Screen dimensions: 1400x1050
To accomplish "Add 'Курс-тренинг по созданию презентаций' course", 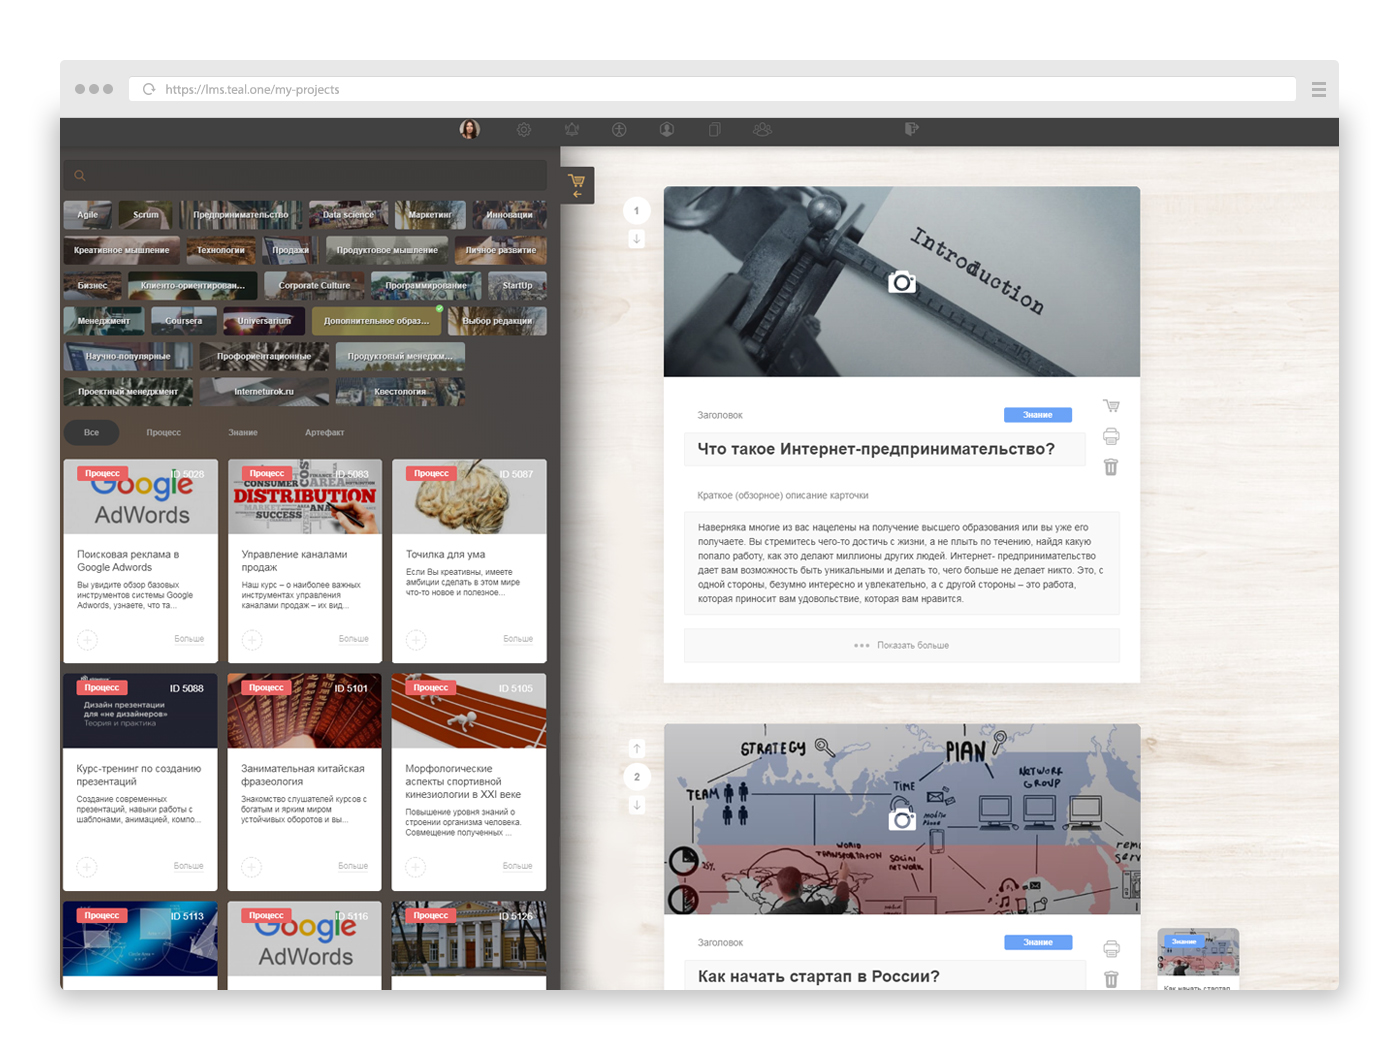I will point(88,867).
